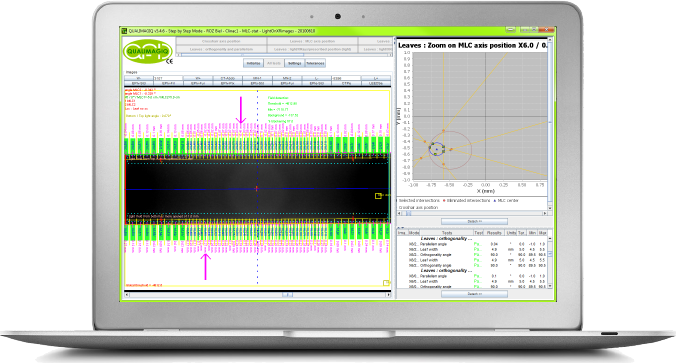The height and width of the screenshot is (363, 676).
Task: Click chart title Leaves : Zoom on MLC axis
Action: [473, 45]
